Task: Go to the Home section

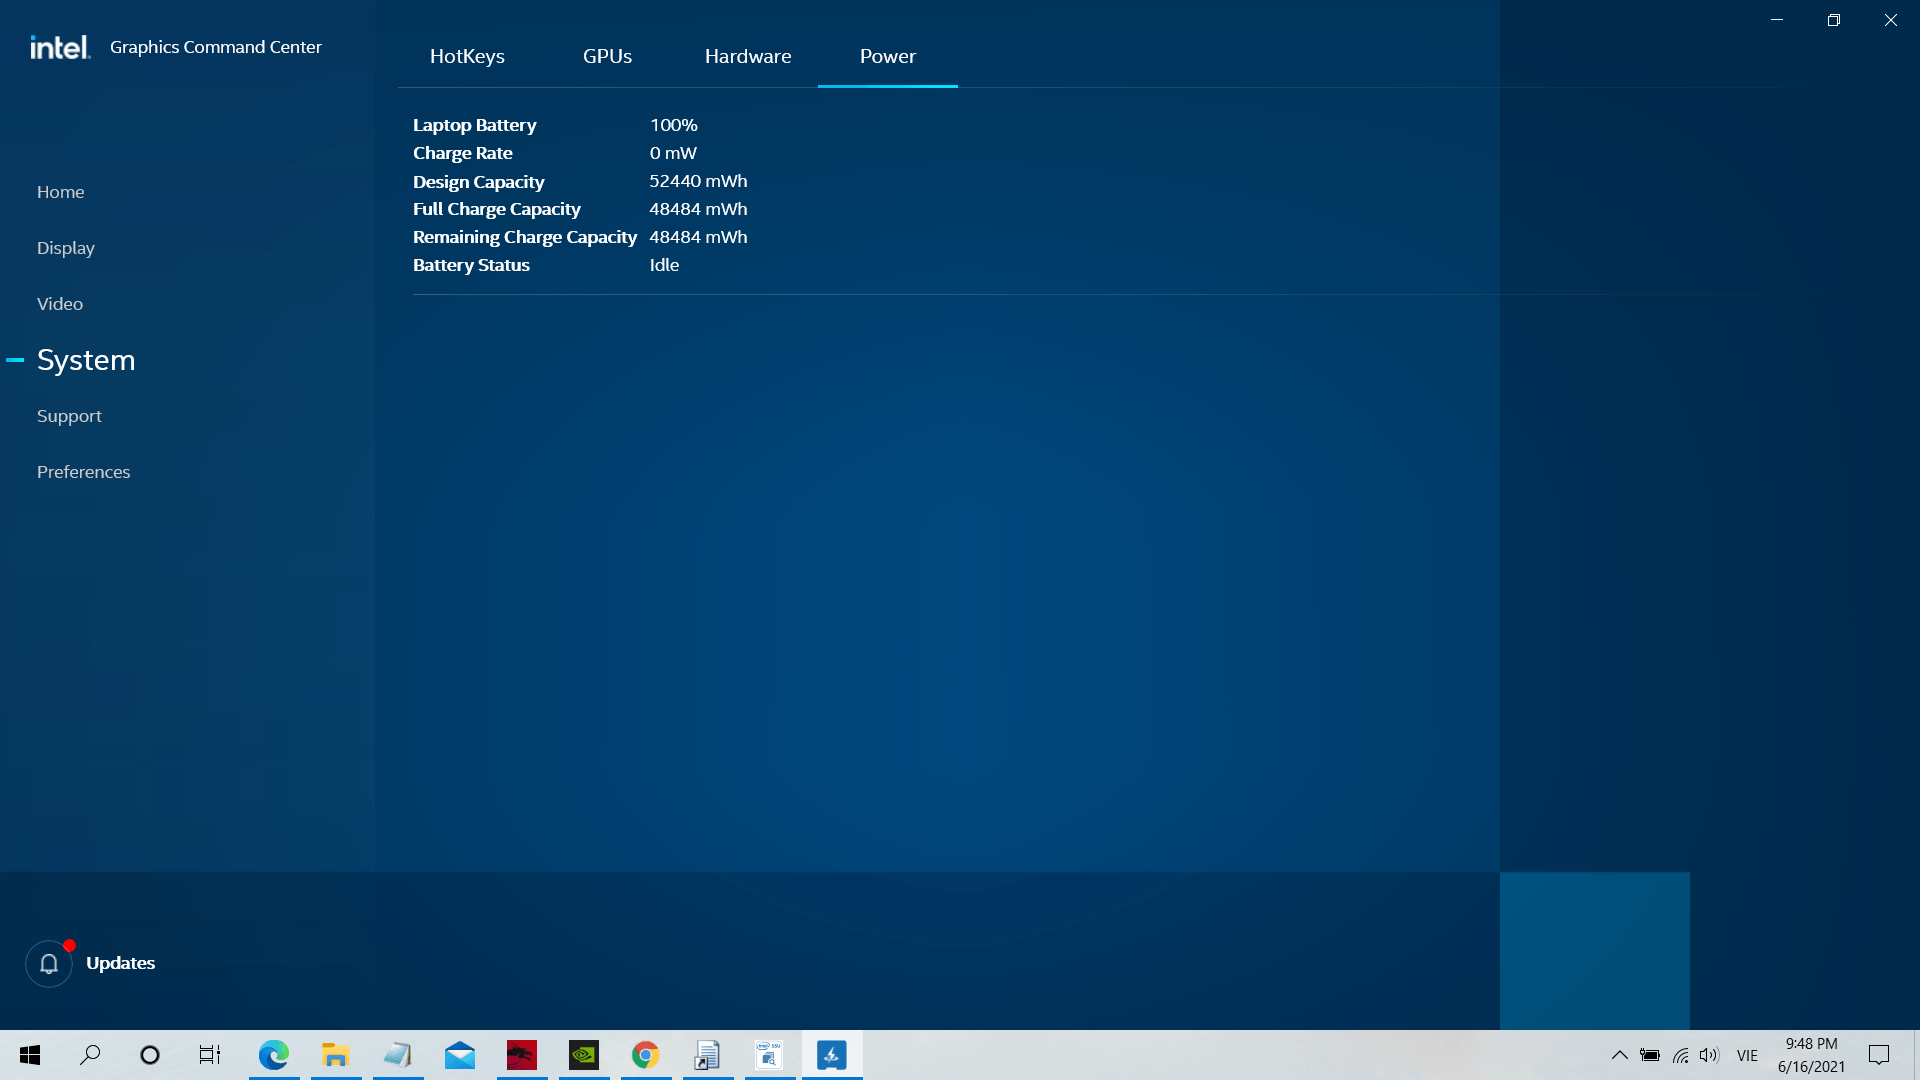Action: 60,192
